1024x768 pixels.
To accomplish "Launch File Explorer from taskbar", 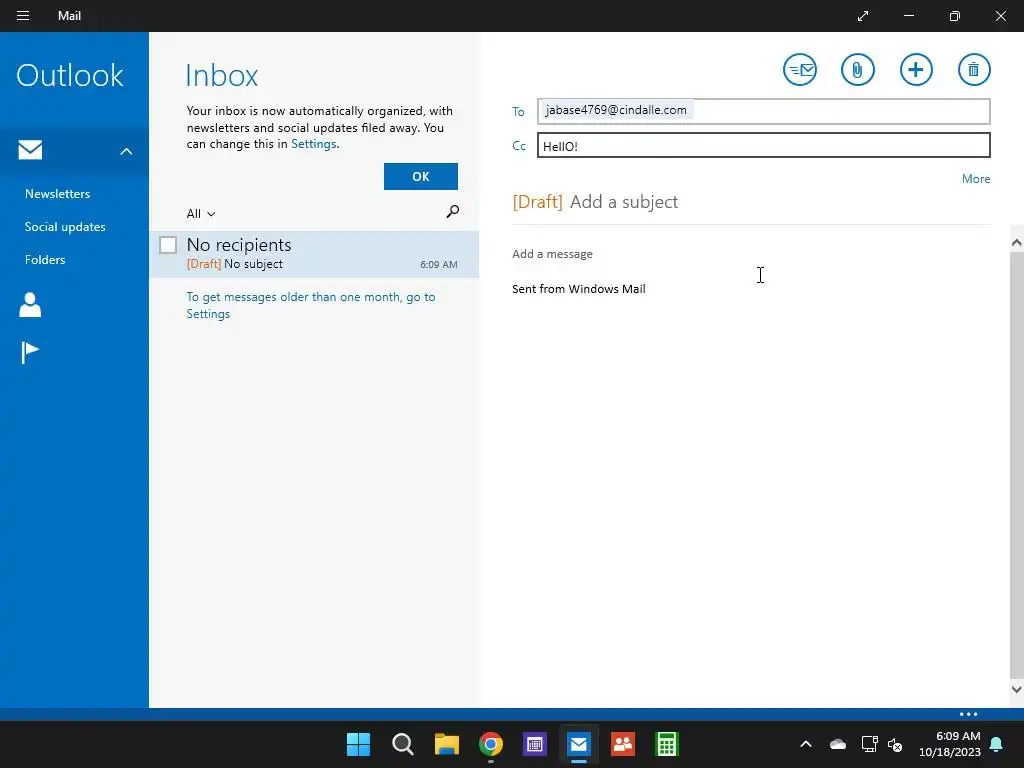I will pos(447,744).
